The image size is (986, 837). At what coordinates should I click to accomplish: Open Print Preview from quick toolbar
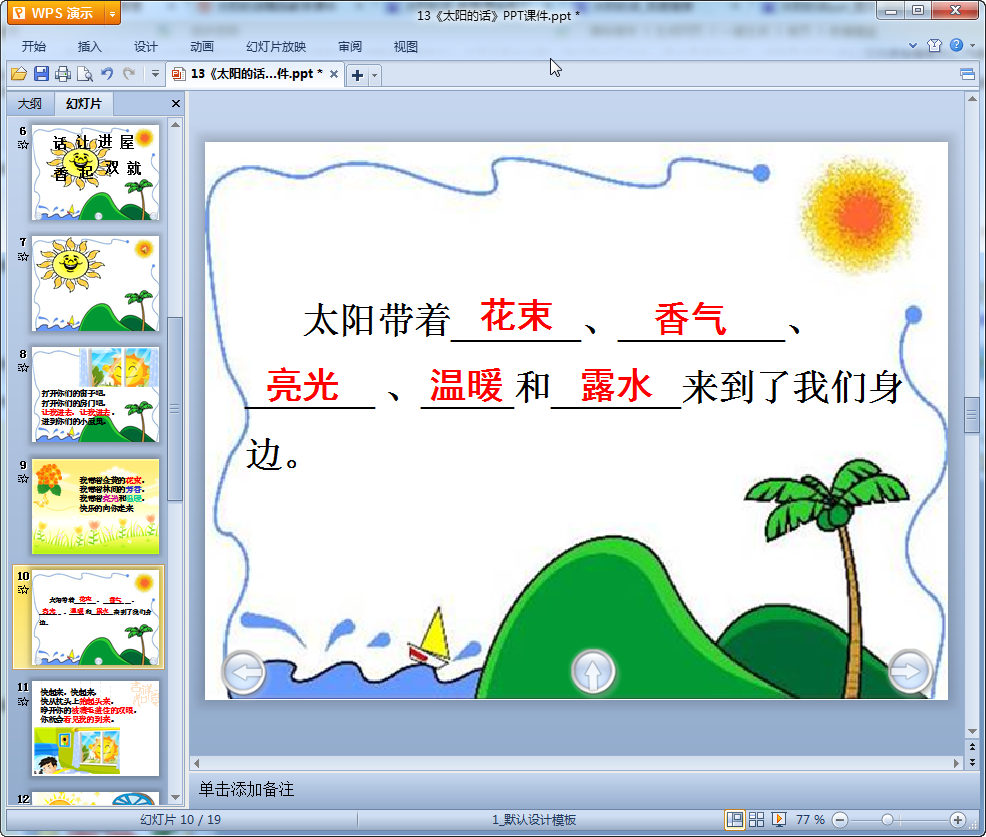tap(85, 74)
